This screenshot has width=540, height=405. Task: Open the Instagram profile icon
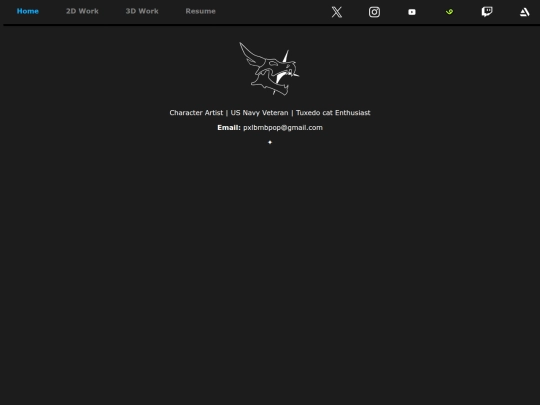click(x=374, y=12)
